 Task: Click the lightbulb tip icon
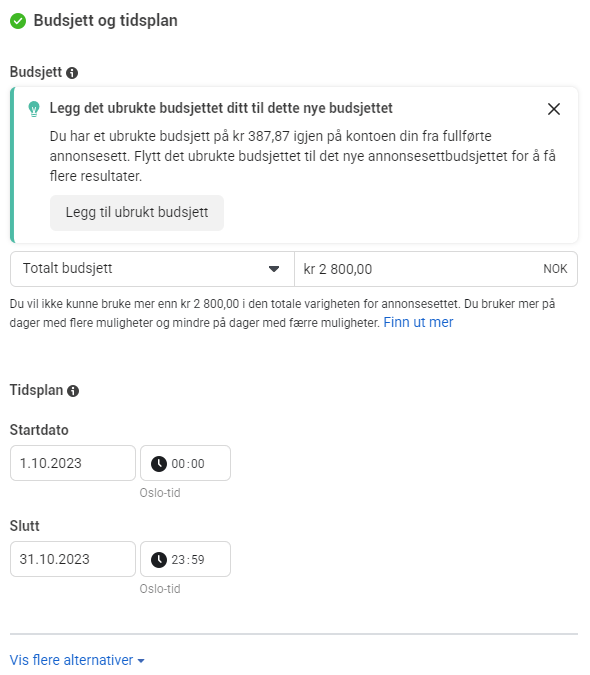(34, 109)
